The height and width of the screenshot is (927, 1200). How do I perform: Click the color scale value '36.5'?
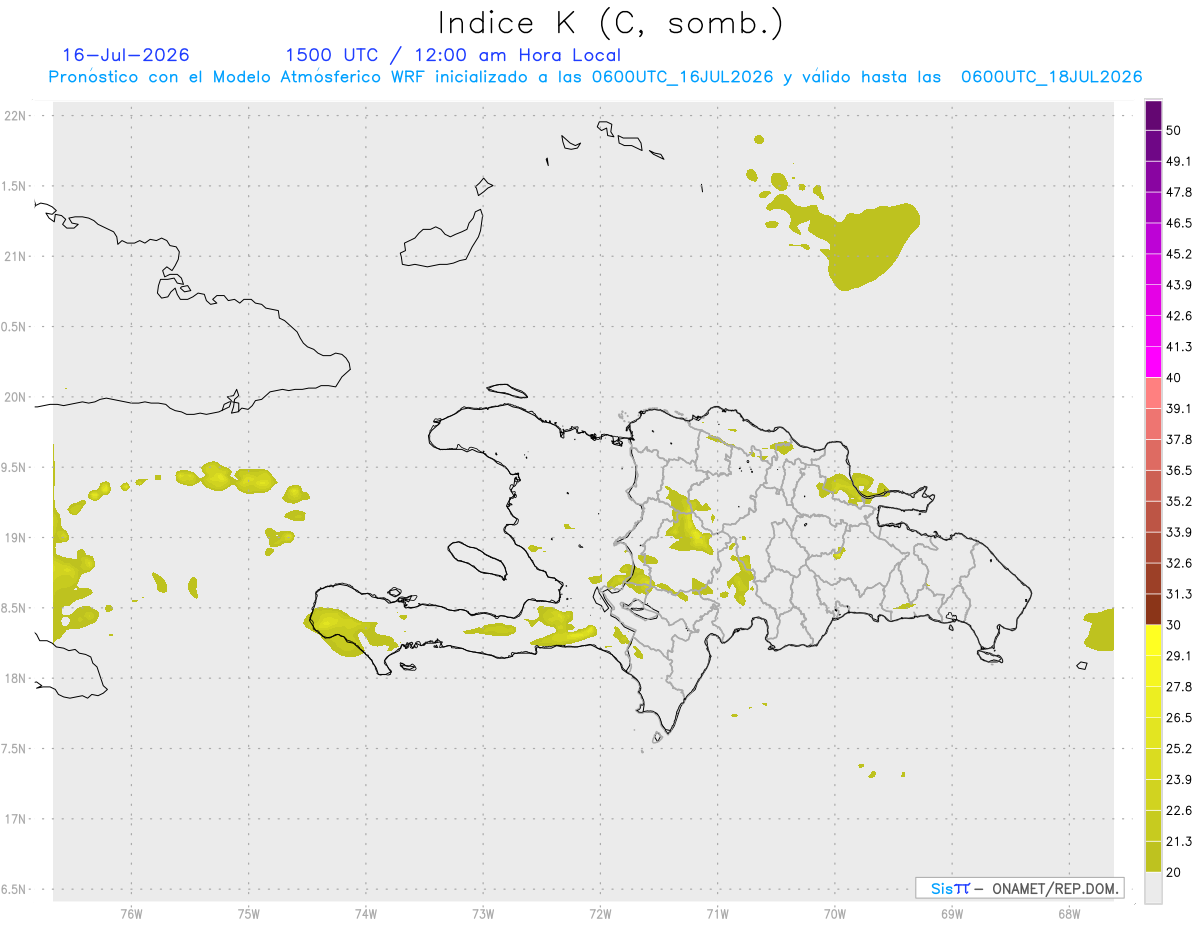click(1179, 470)
